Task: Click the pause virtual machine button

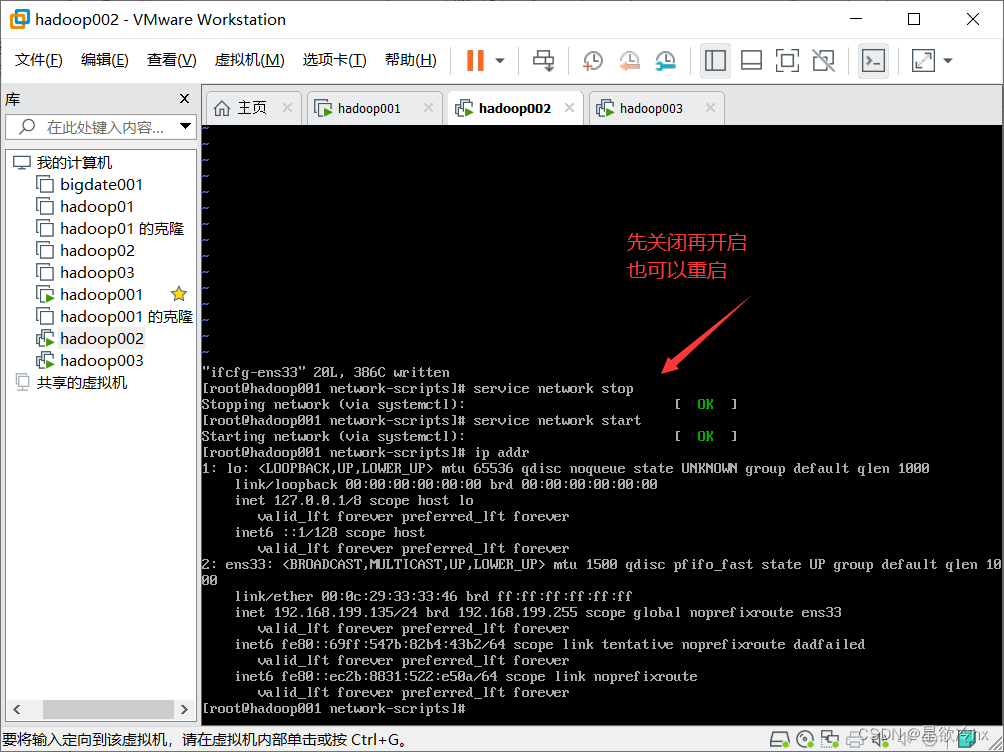Action: click(475, 61)
